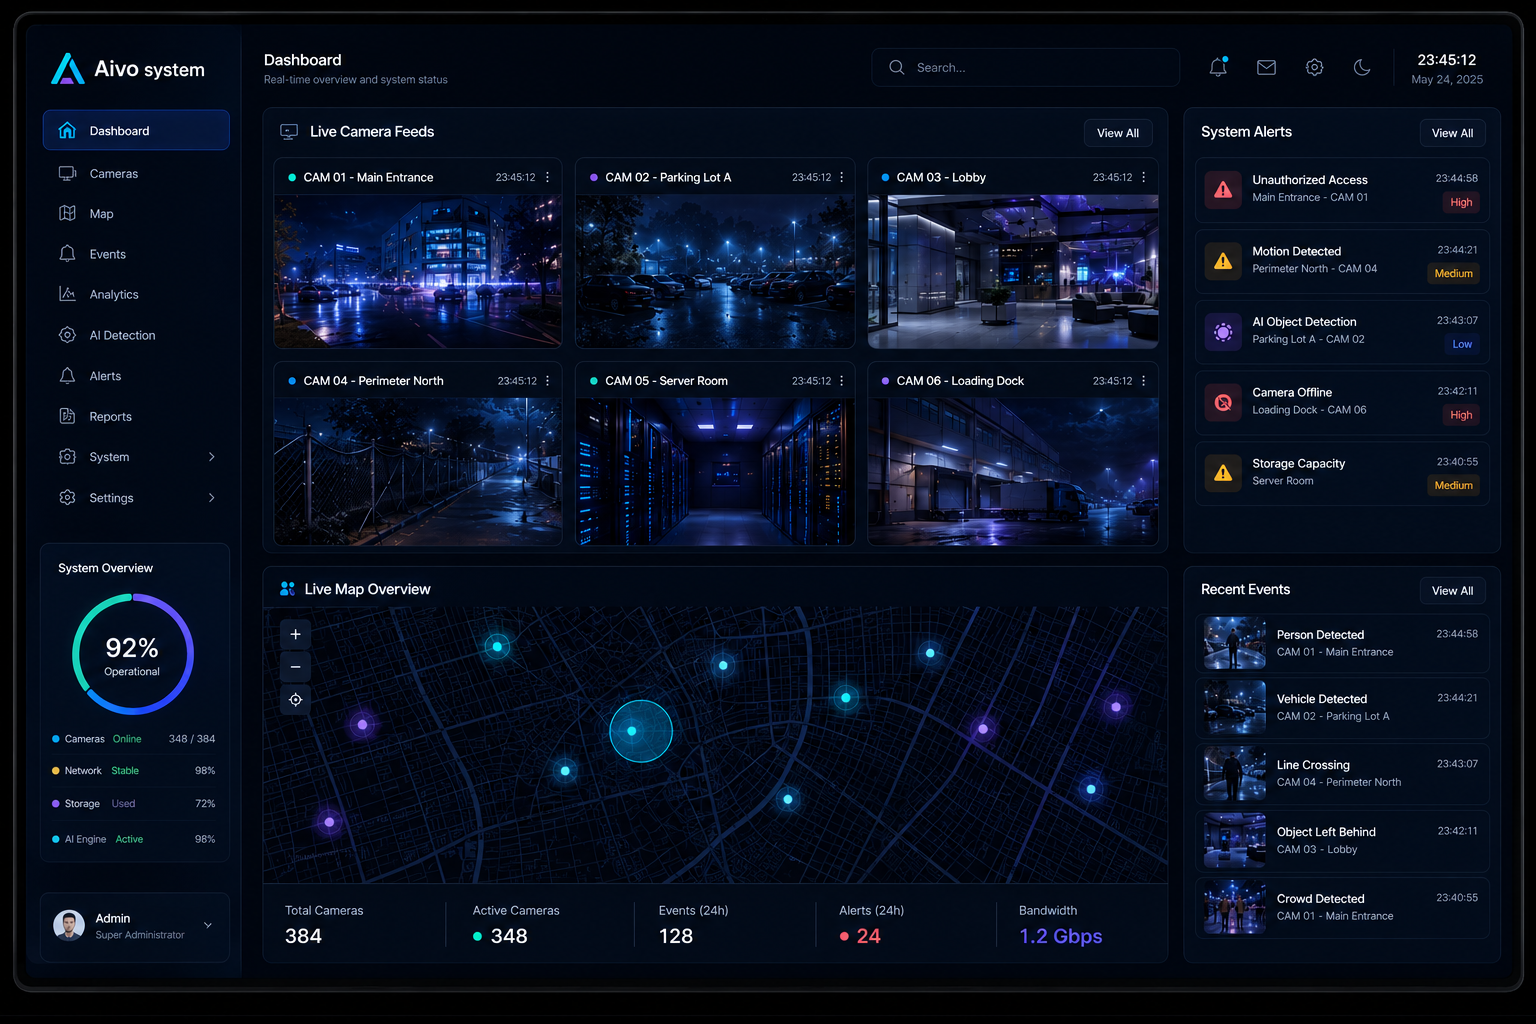Open Analytics in the sidebar
The image size is (1536, 1024).
click(x=136, y=294)
